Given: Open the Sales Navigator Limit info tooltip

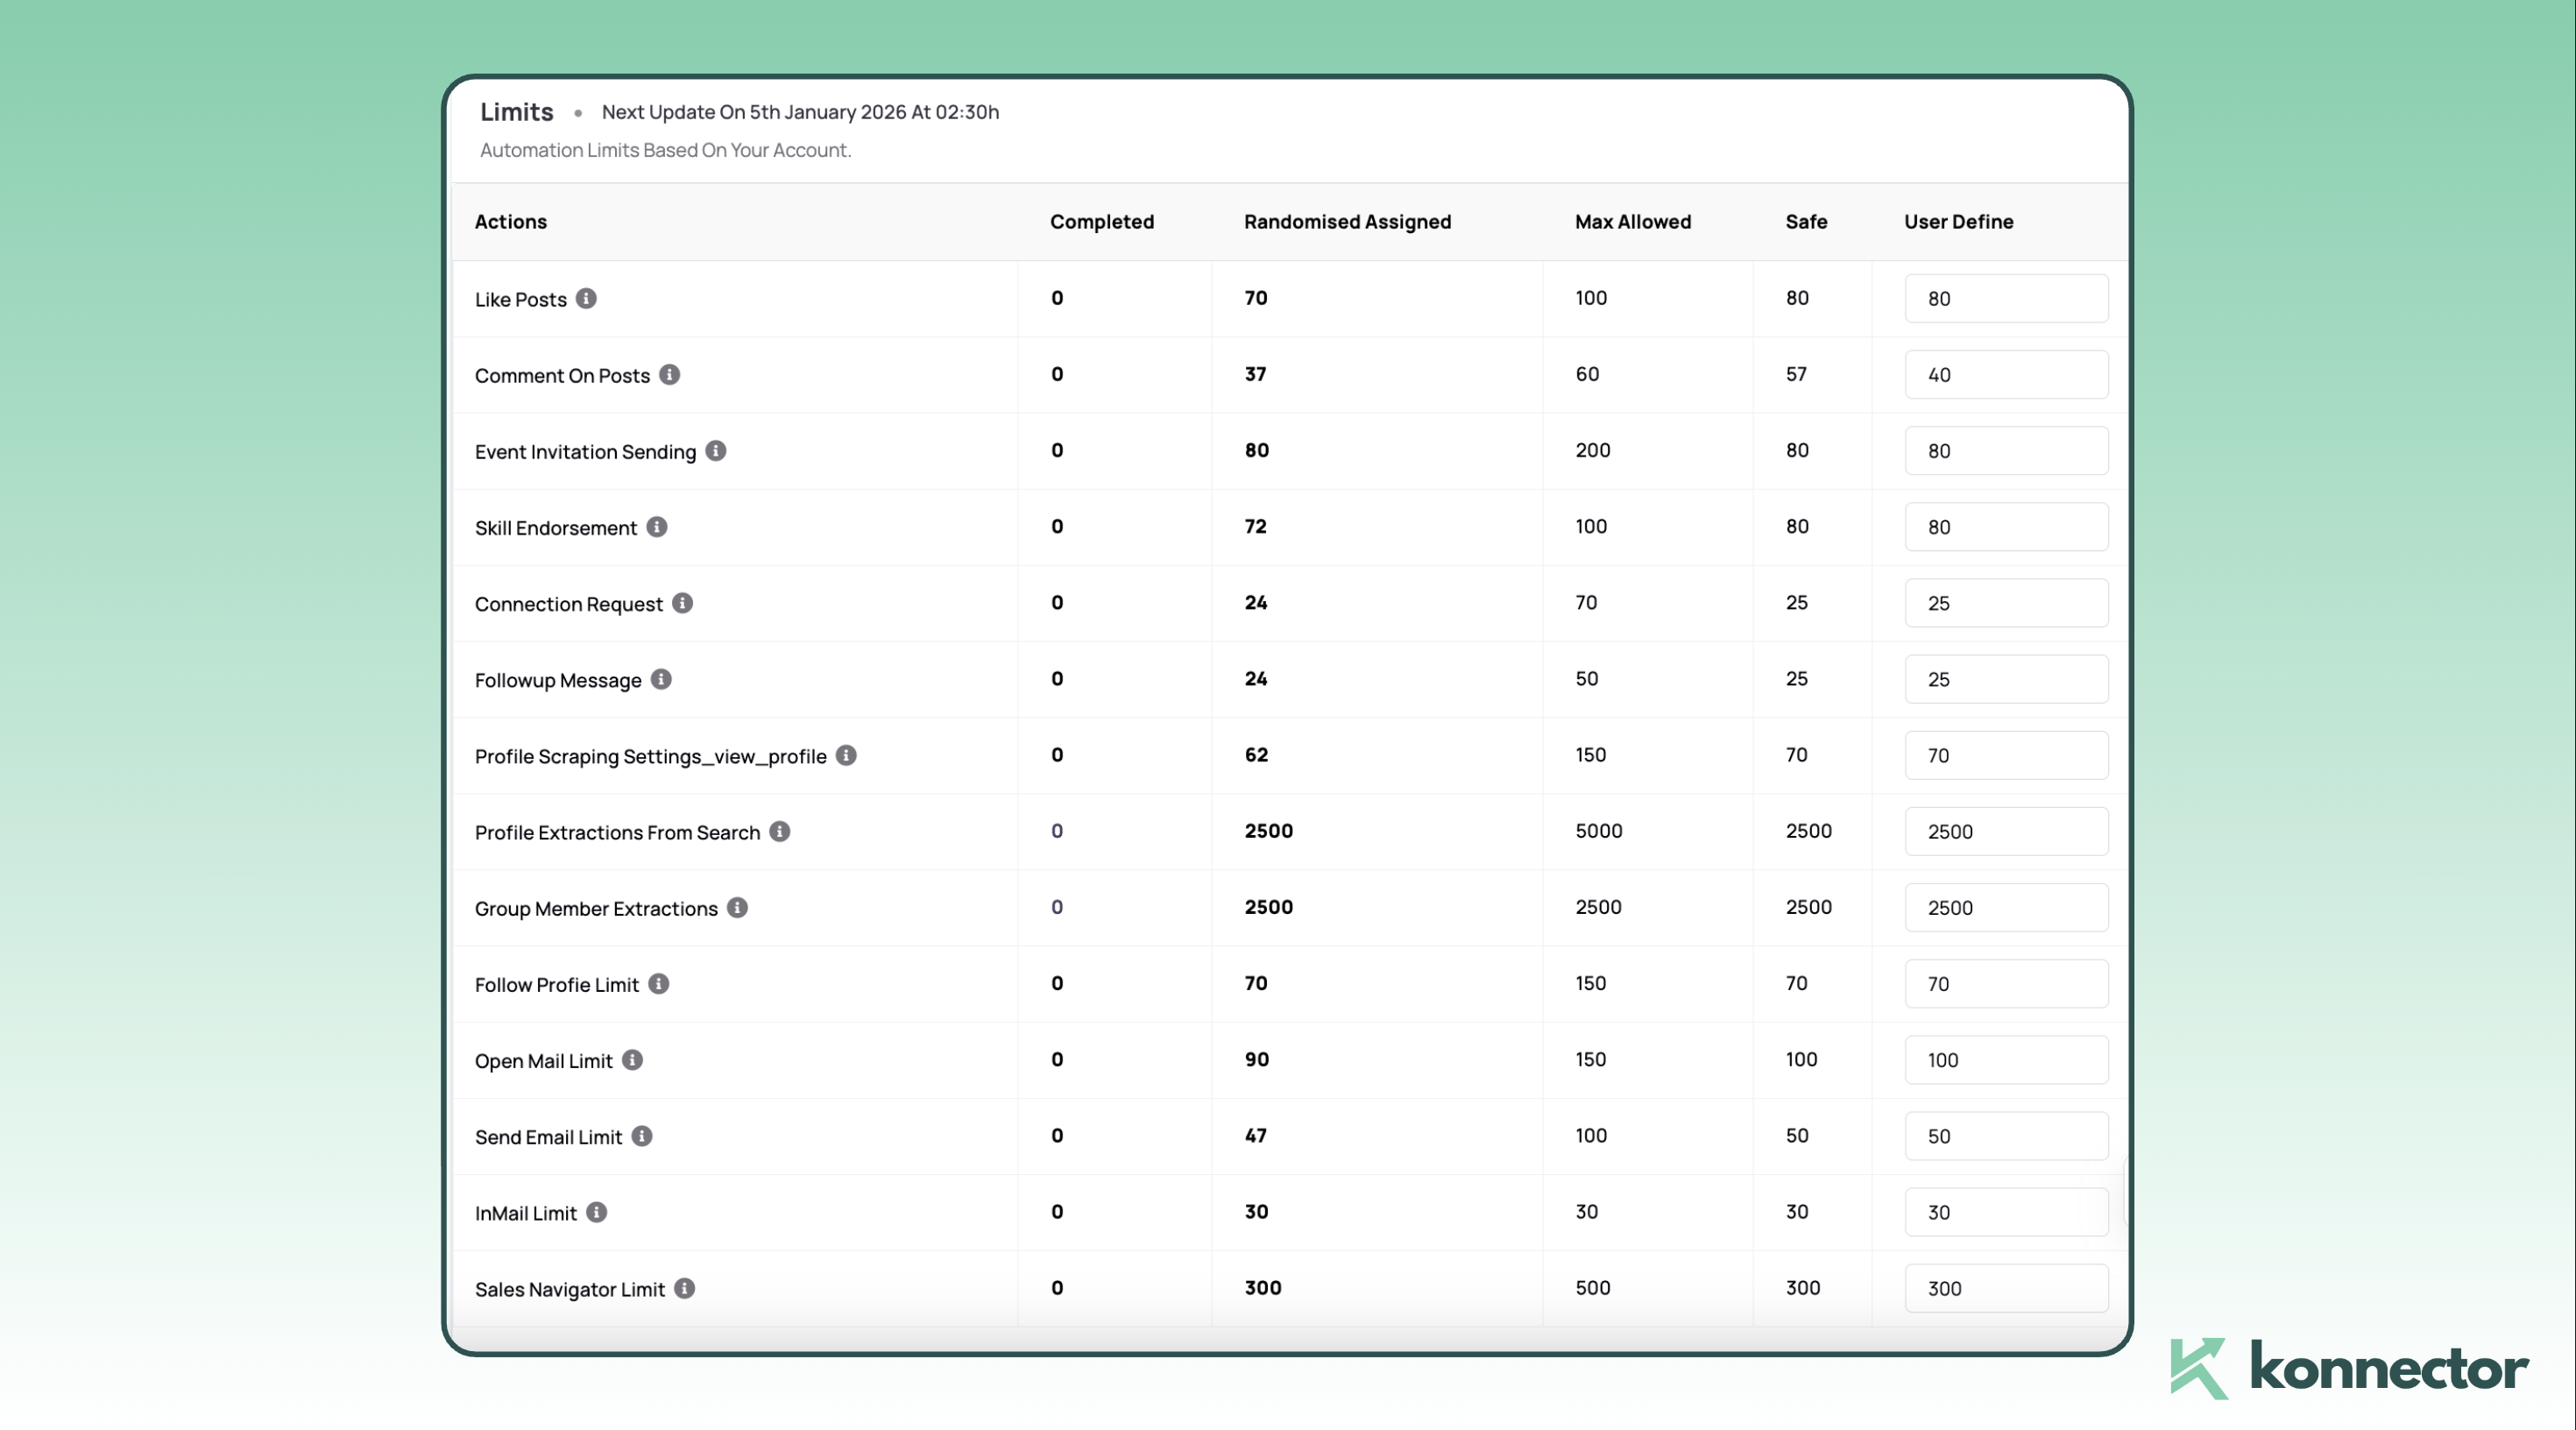Looking at the screenshot, I should pos(684,1289).
